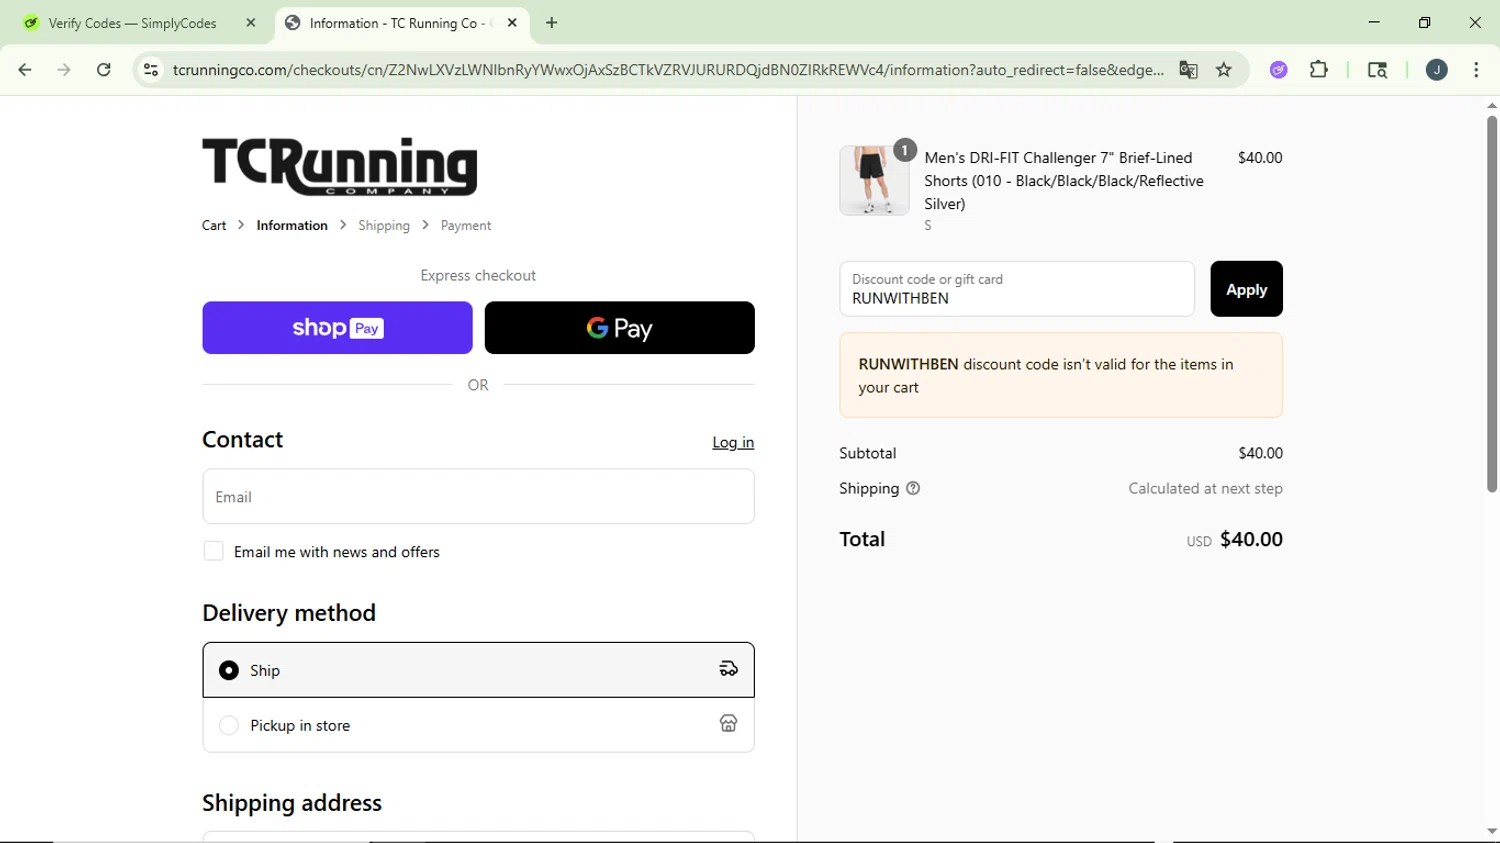
Task: Click the TC Running Company logo
Action: (x=340, y=166)
